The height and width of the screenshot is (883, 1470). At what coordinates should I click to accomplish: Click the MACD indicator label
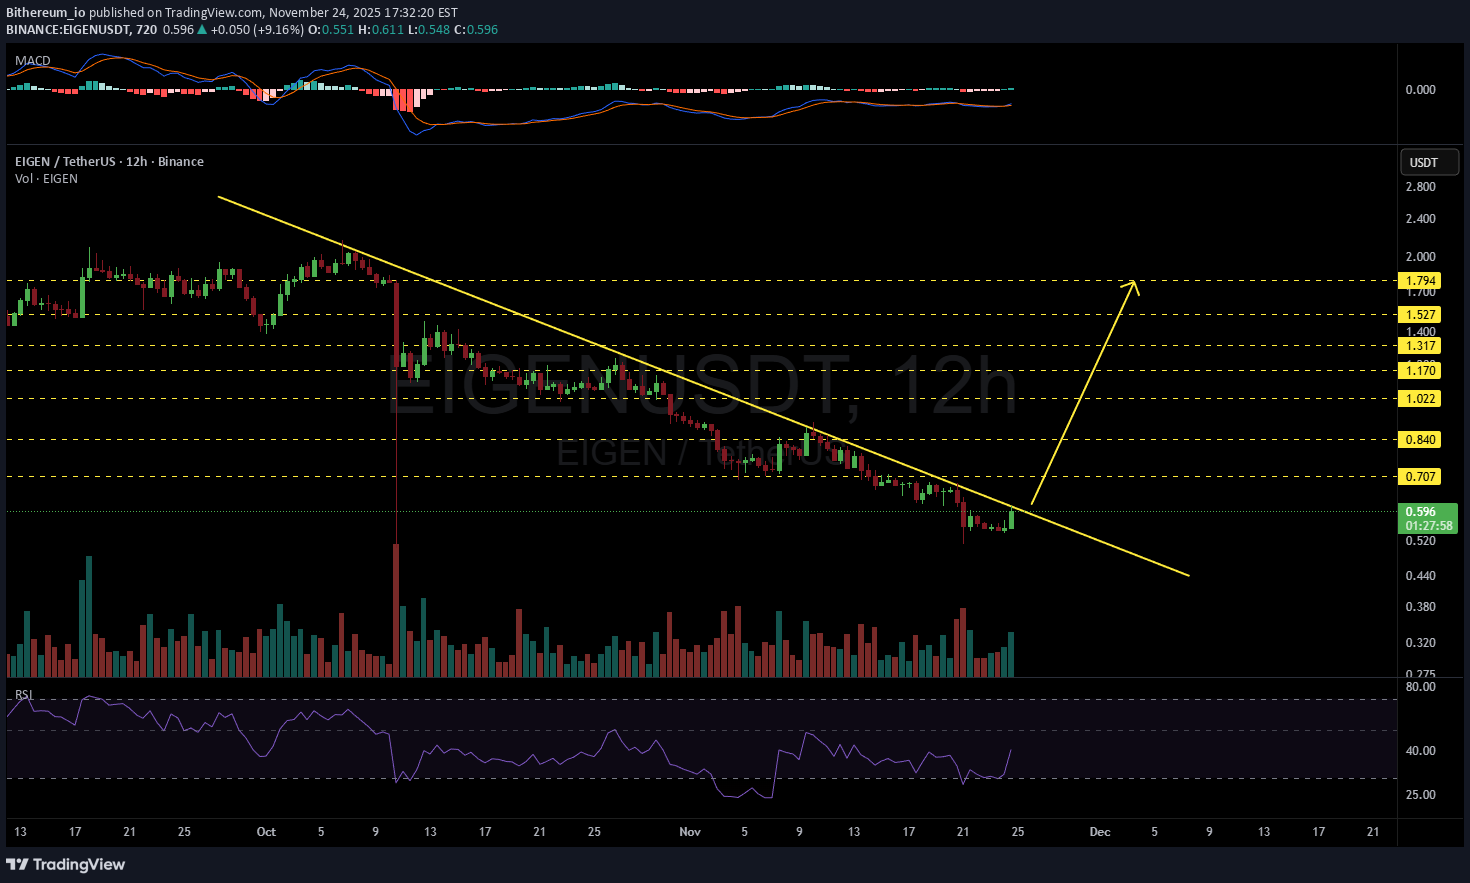(33, 61)
